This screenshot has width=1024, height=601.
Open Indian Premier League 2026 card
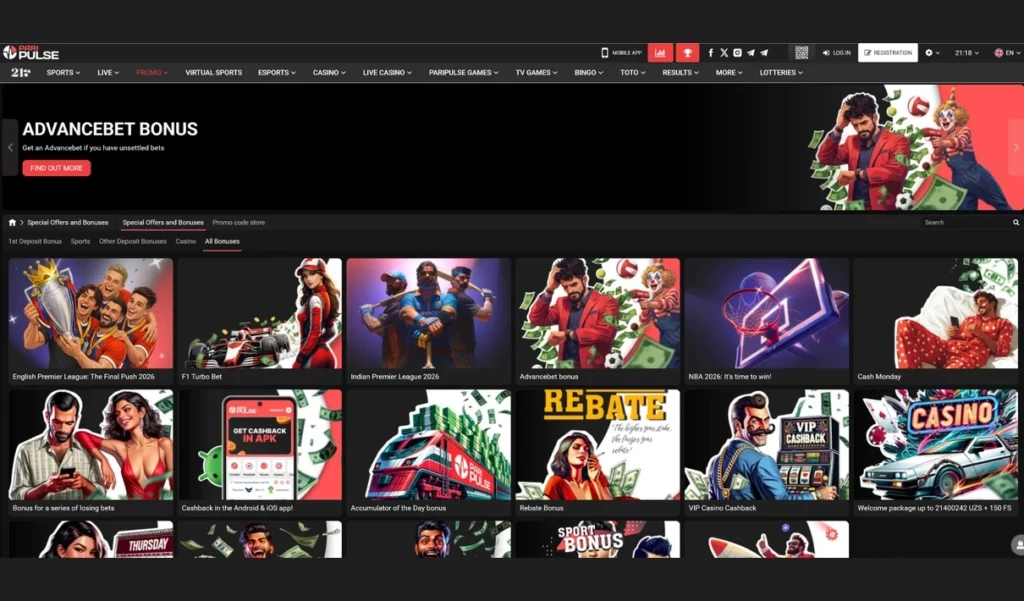coord(428,321)
